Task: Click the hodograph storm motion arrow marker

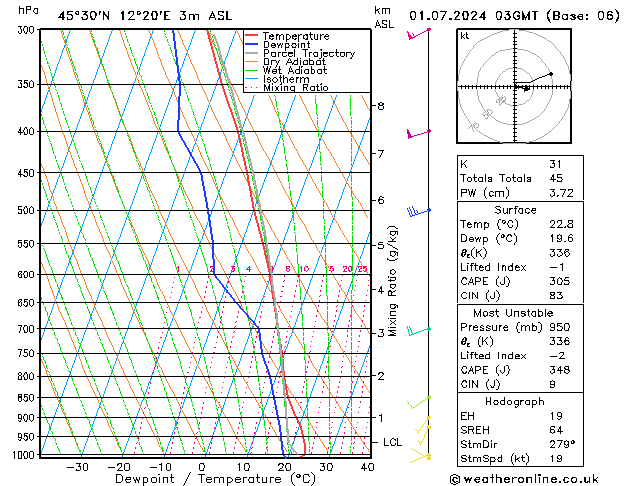Action: click(526, 89)
